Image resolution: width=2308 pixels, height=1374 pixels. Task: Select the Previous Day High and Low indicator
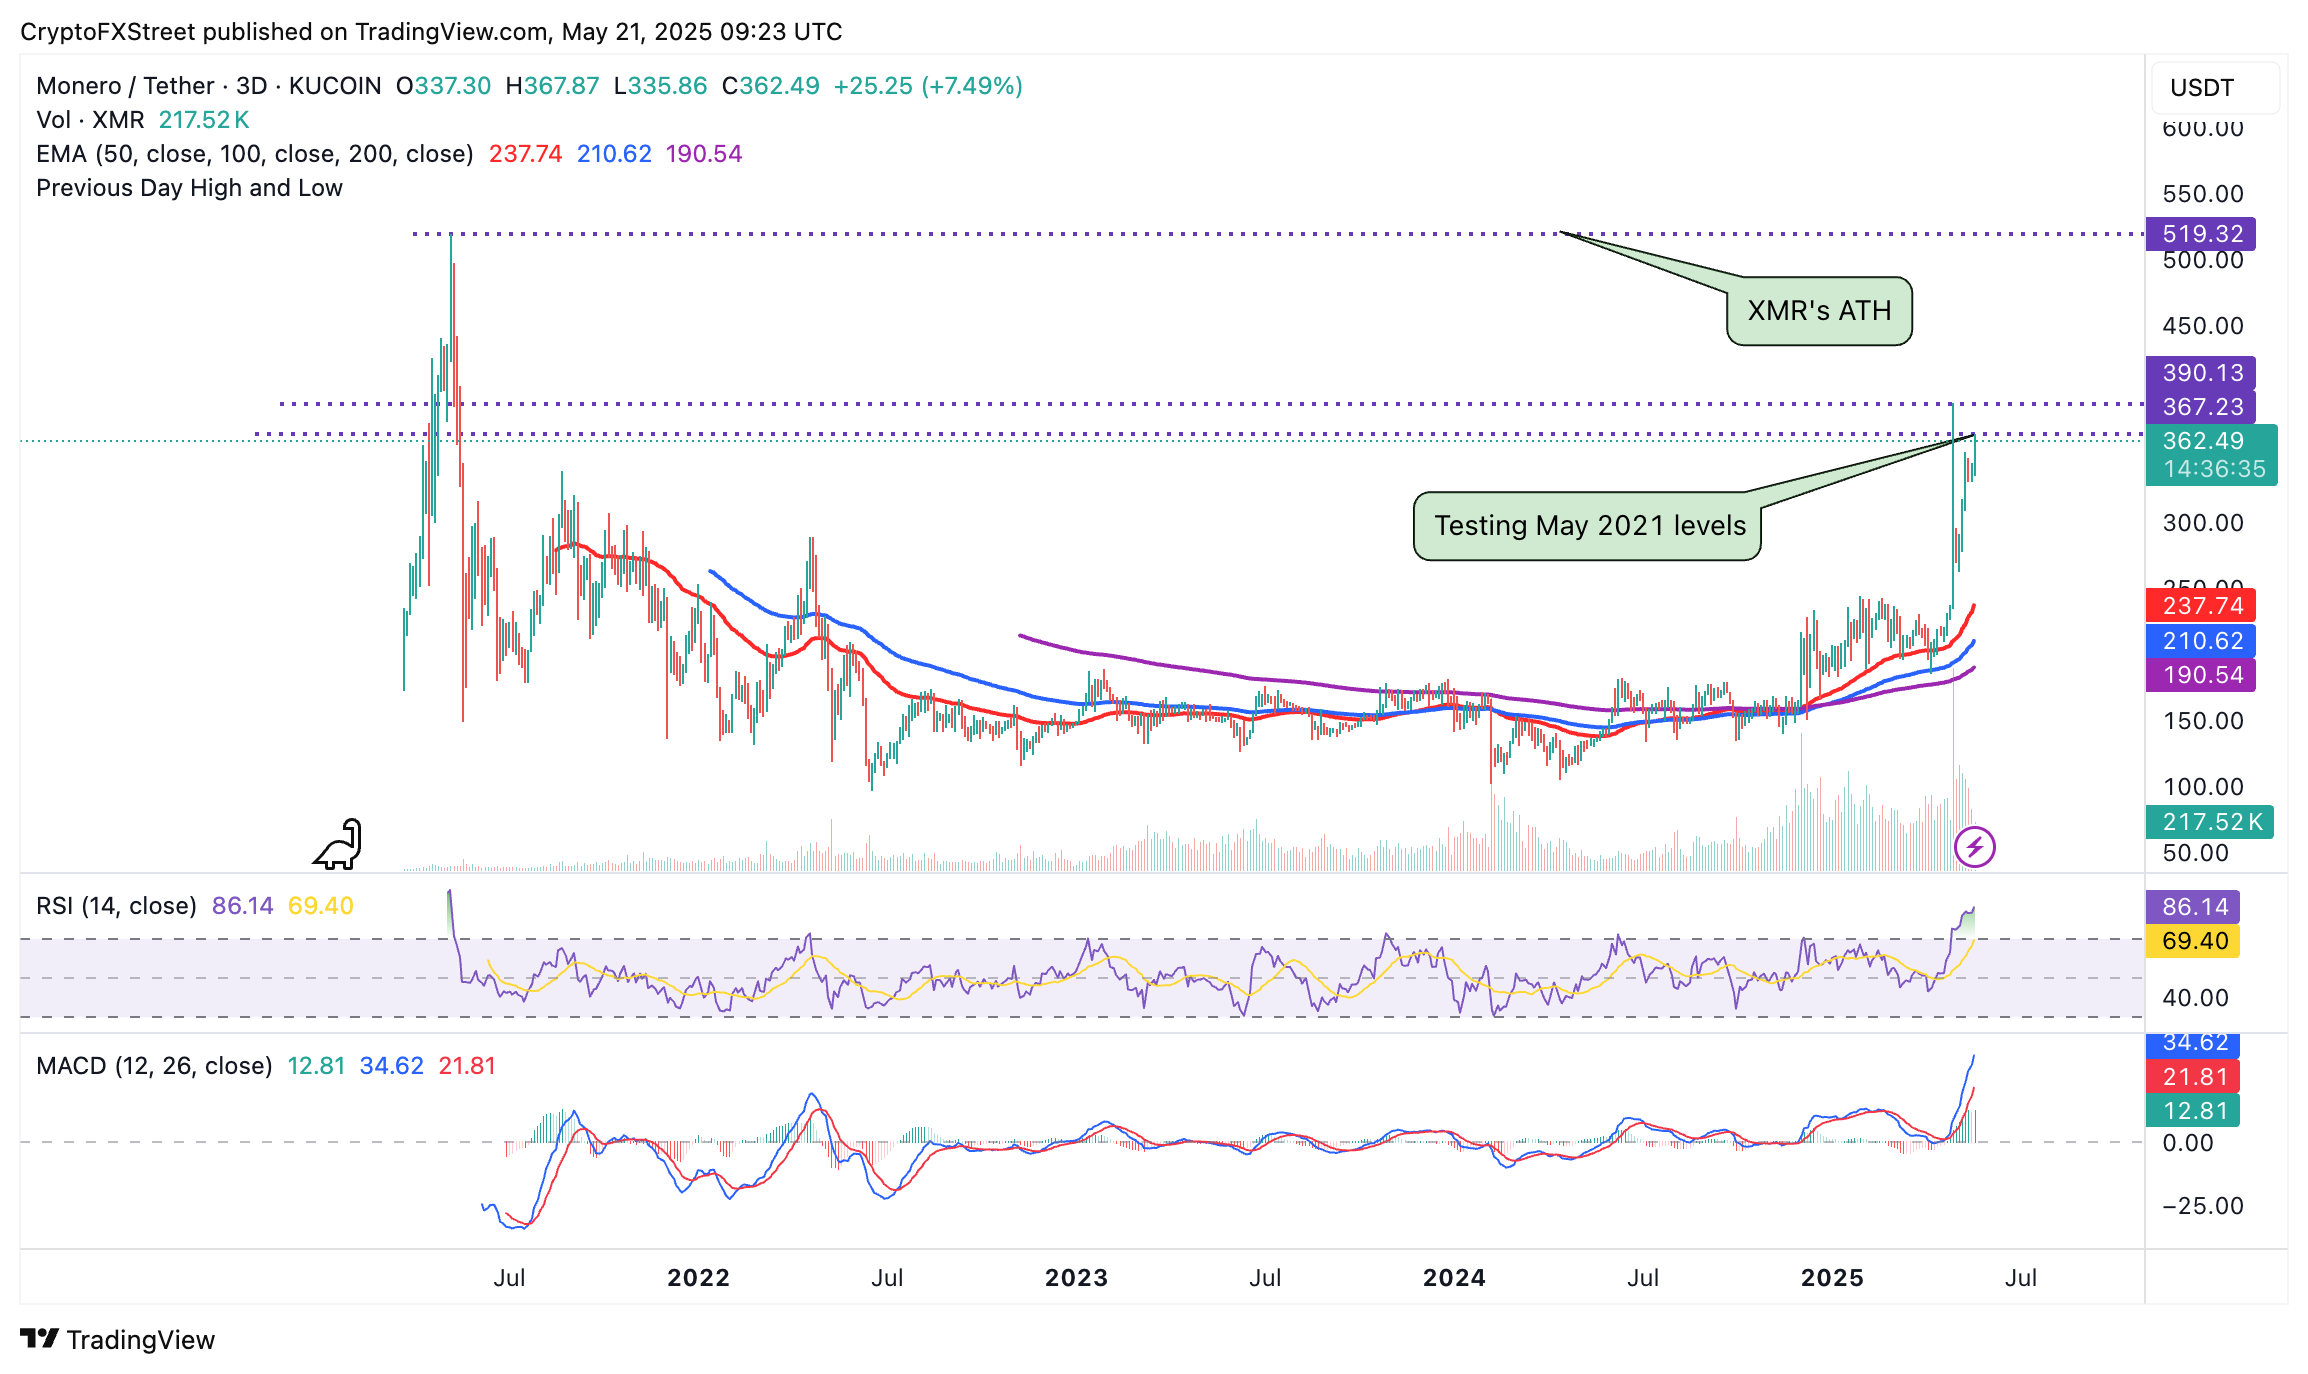click(x=189, y=188)
